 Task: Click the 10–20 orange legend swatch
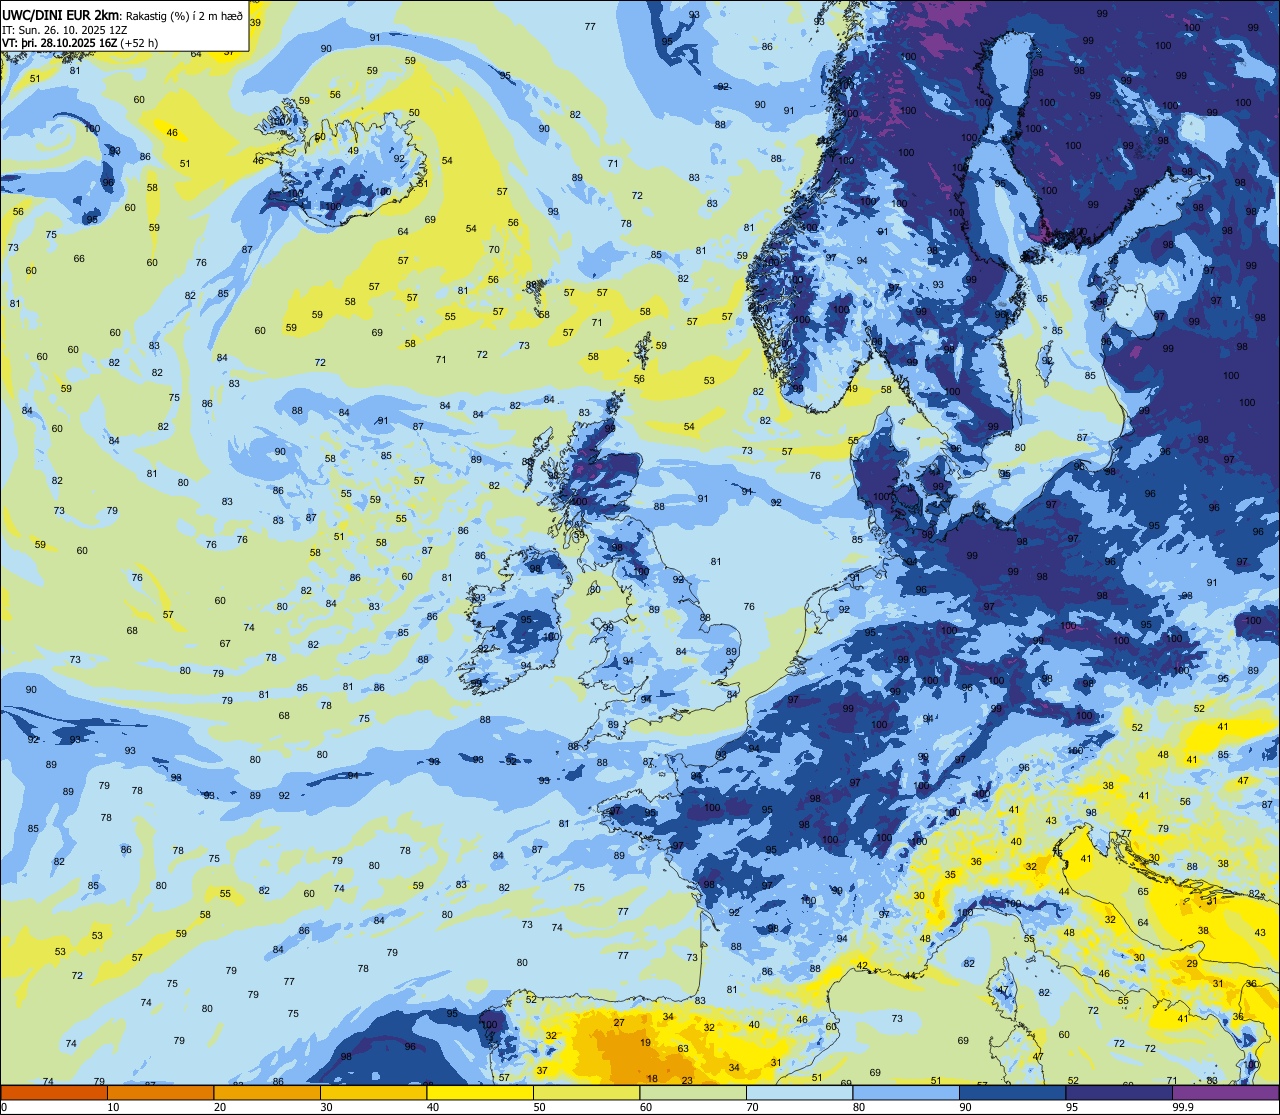161,1092
